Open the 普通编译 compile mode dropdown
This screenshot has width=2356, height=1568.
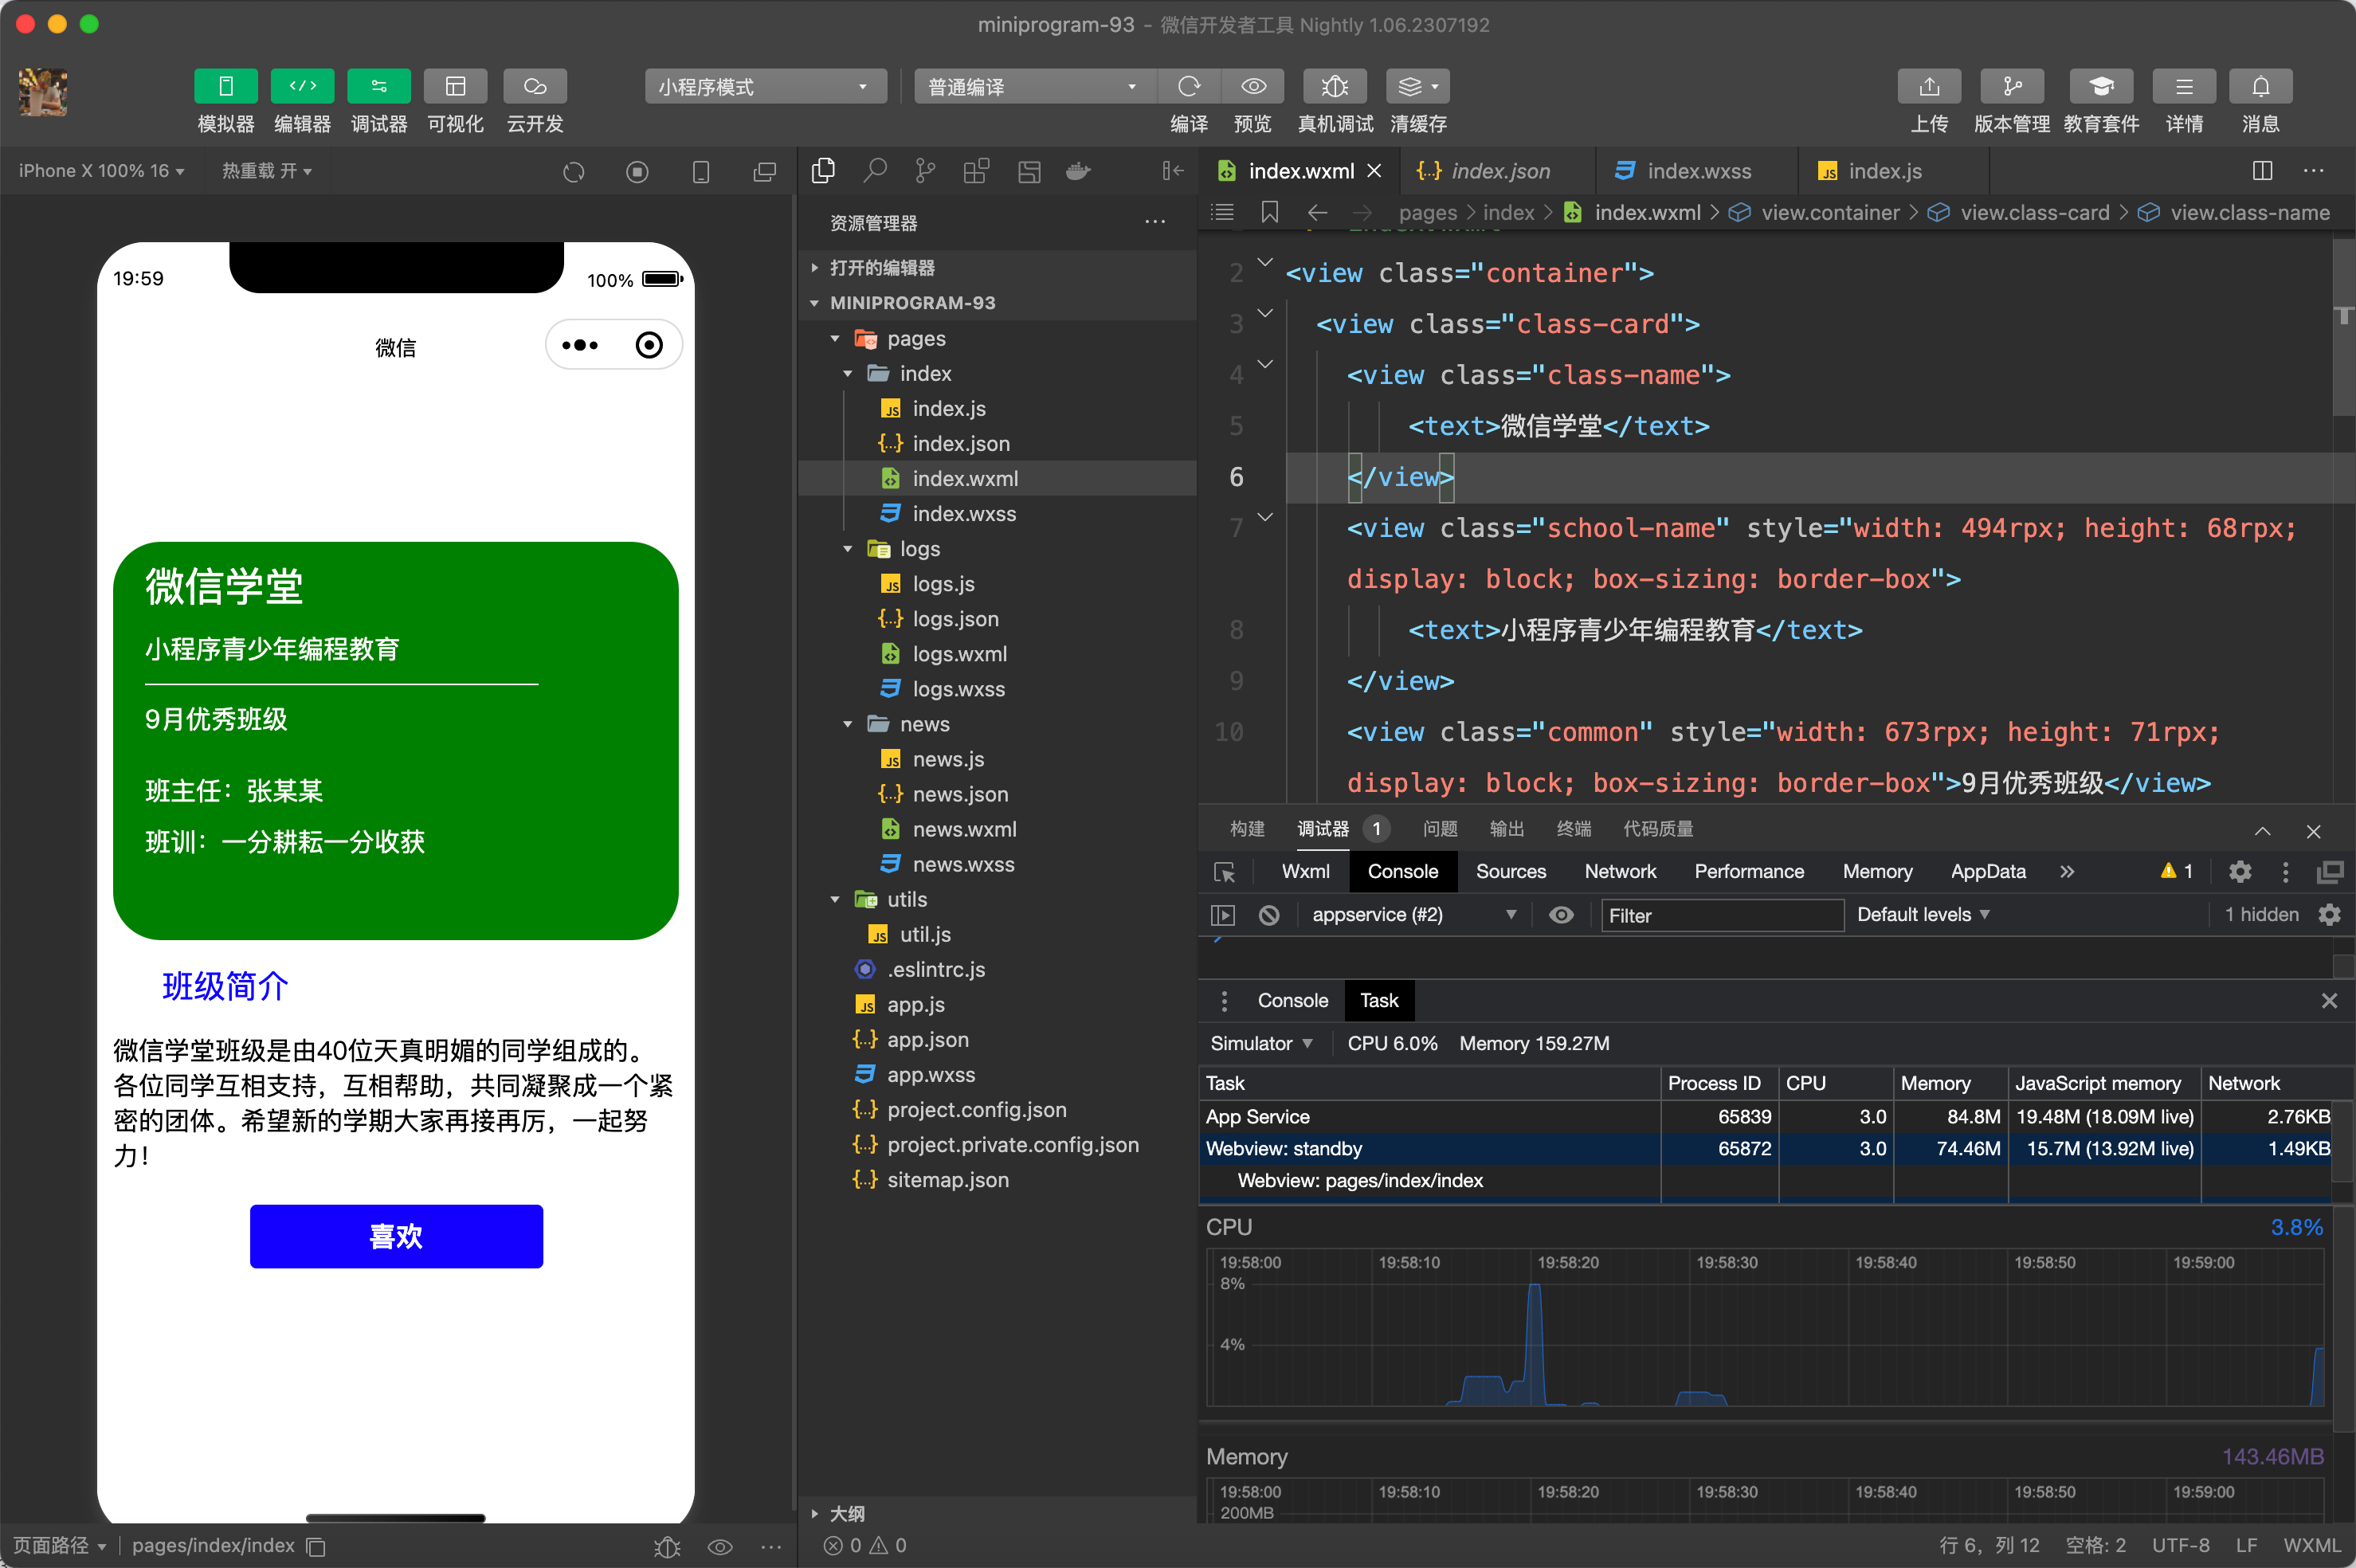coord(1034,87)
